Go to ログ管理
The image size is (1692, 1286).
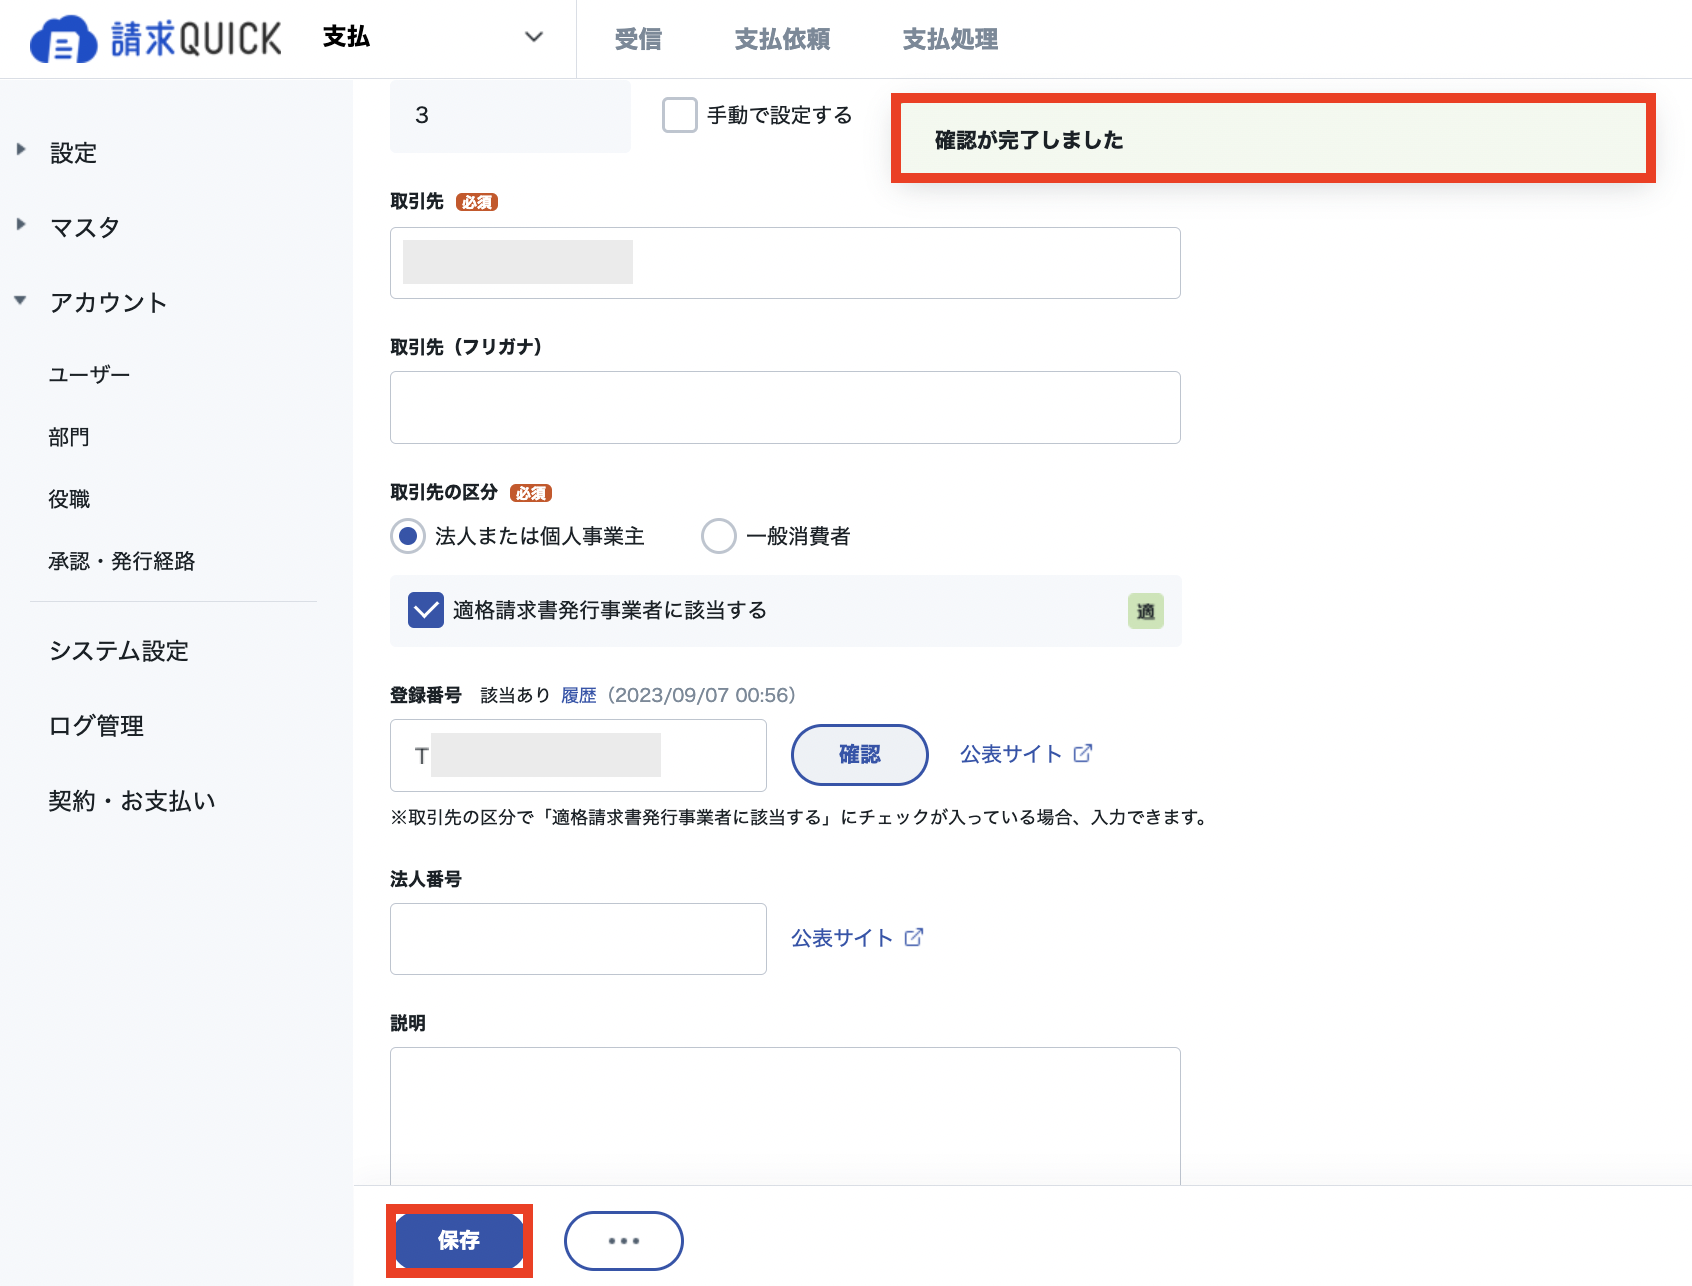[96, 726]
